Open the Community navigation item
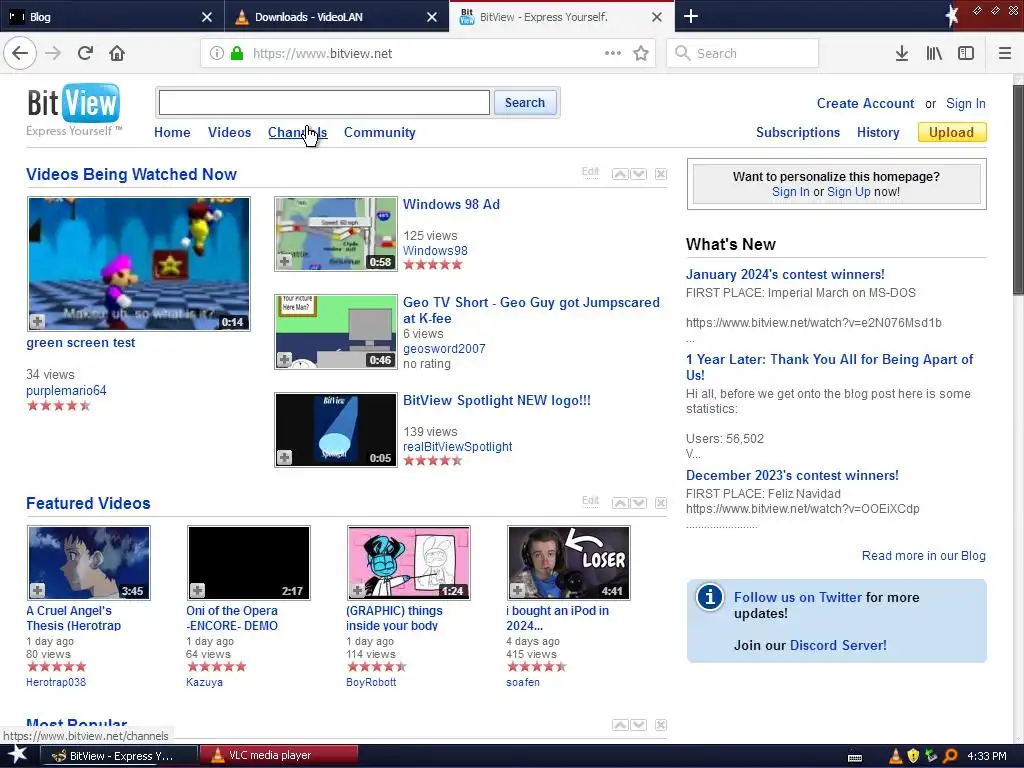 coord(379,133)
